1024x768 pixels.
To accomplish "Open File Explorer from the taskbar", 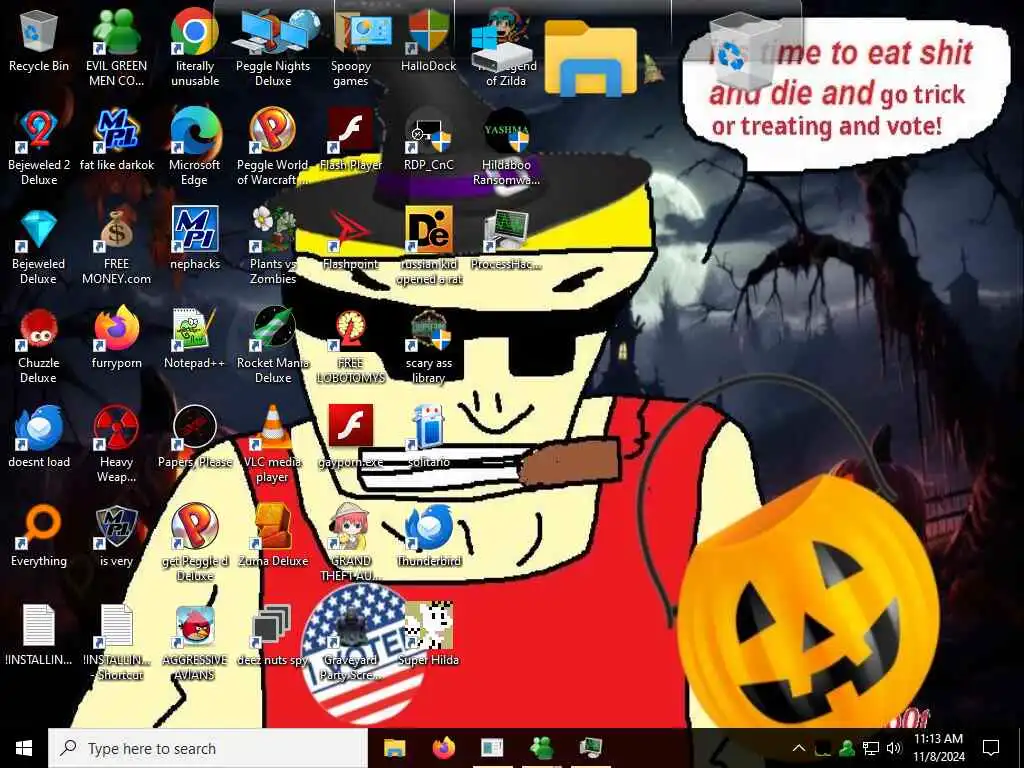I will 394,748.
